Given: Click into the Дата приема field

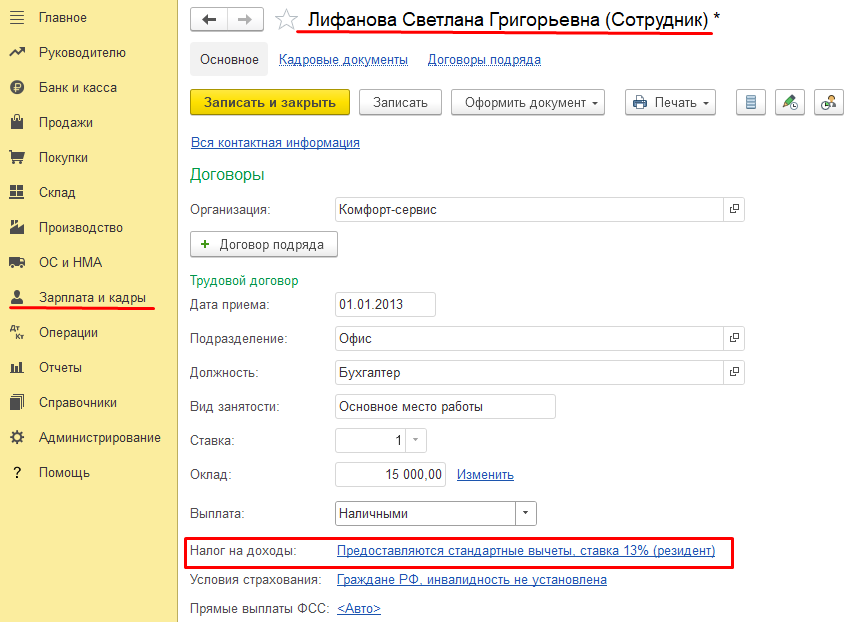Looking at the screenshot, I should pos(385,304).
